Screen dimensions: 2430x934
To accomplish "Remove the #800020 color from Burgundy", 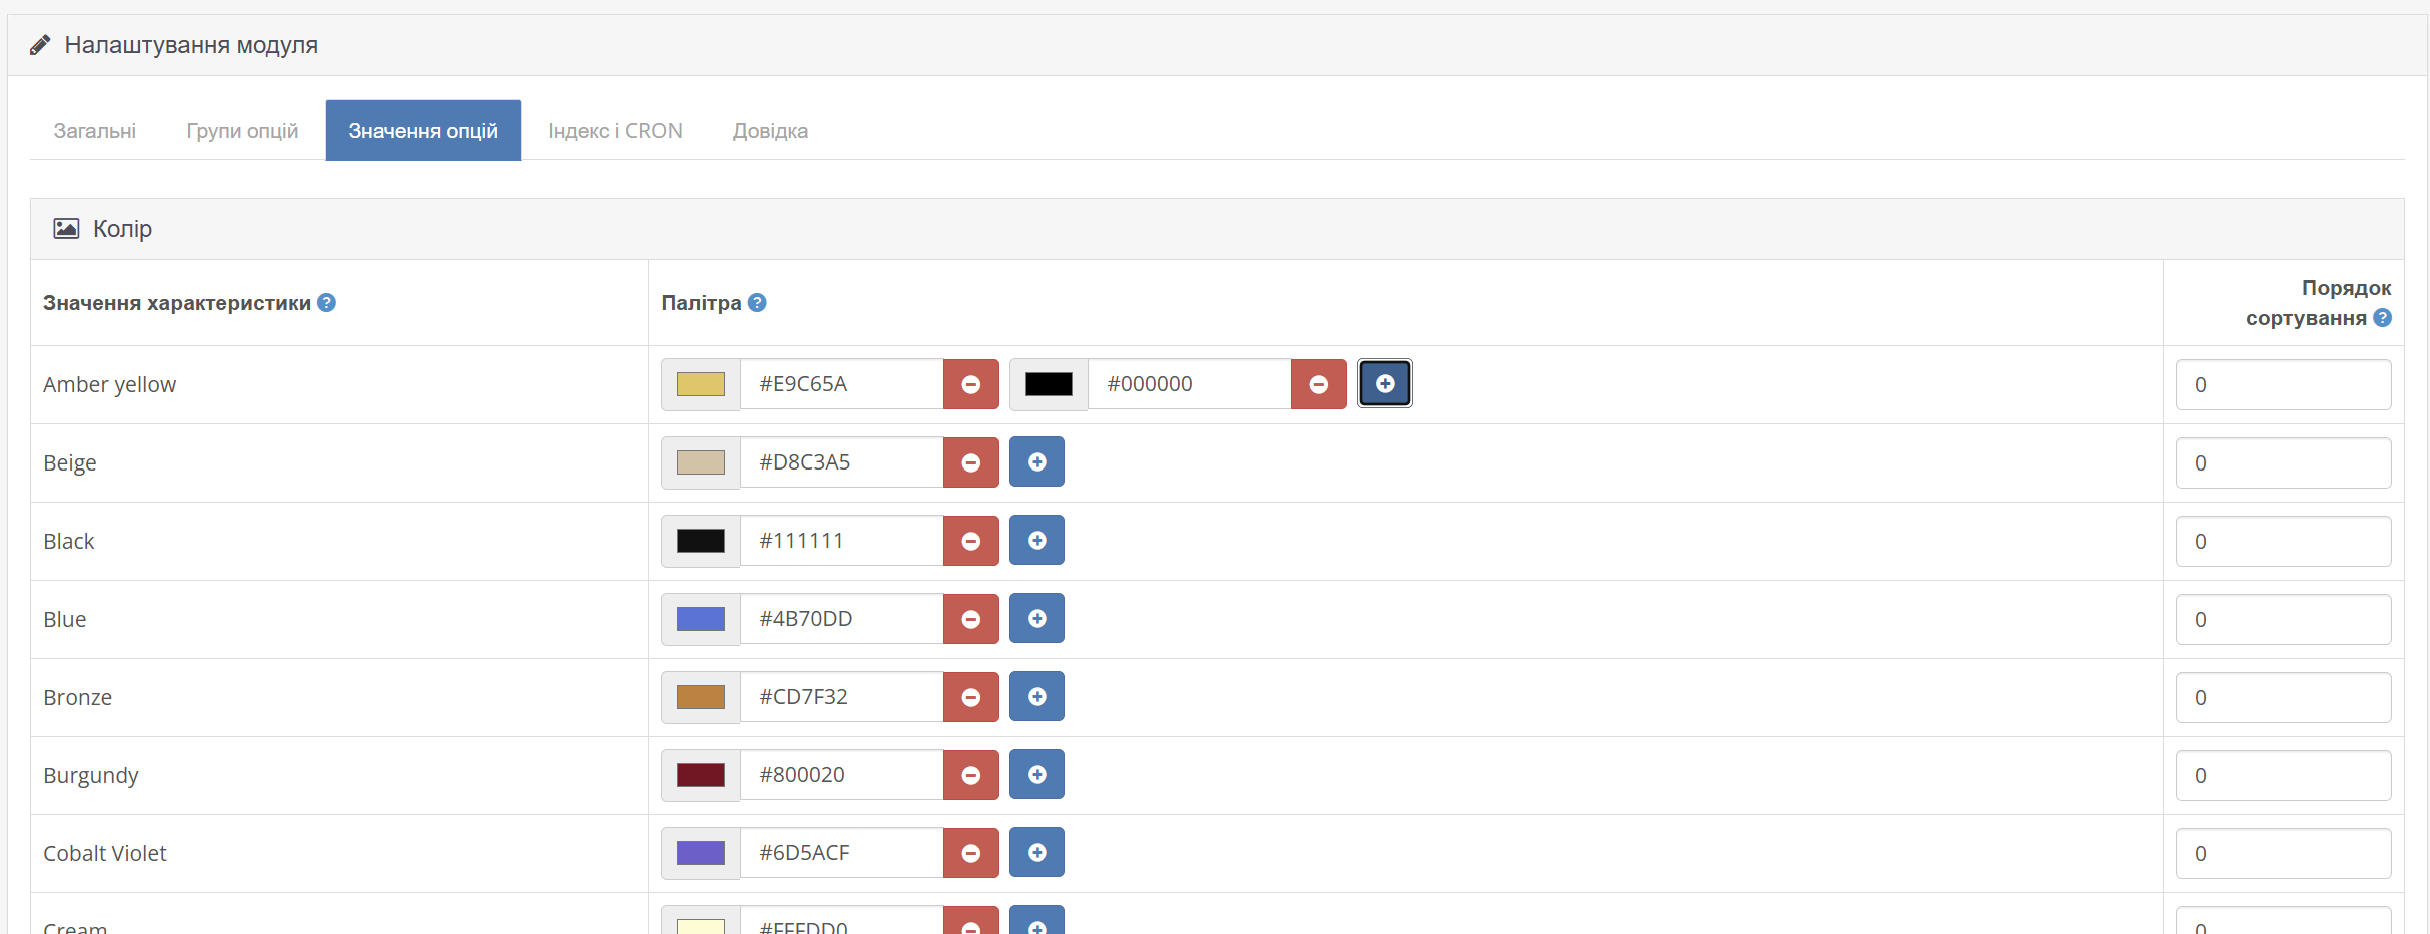I will click(970, 775).
